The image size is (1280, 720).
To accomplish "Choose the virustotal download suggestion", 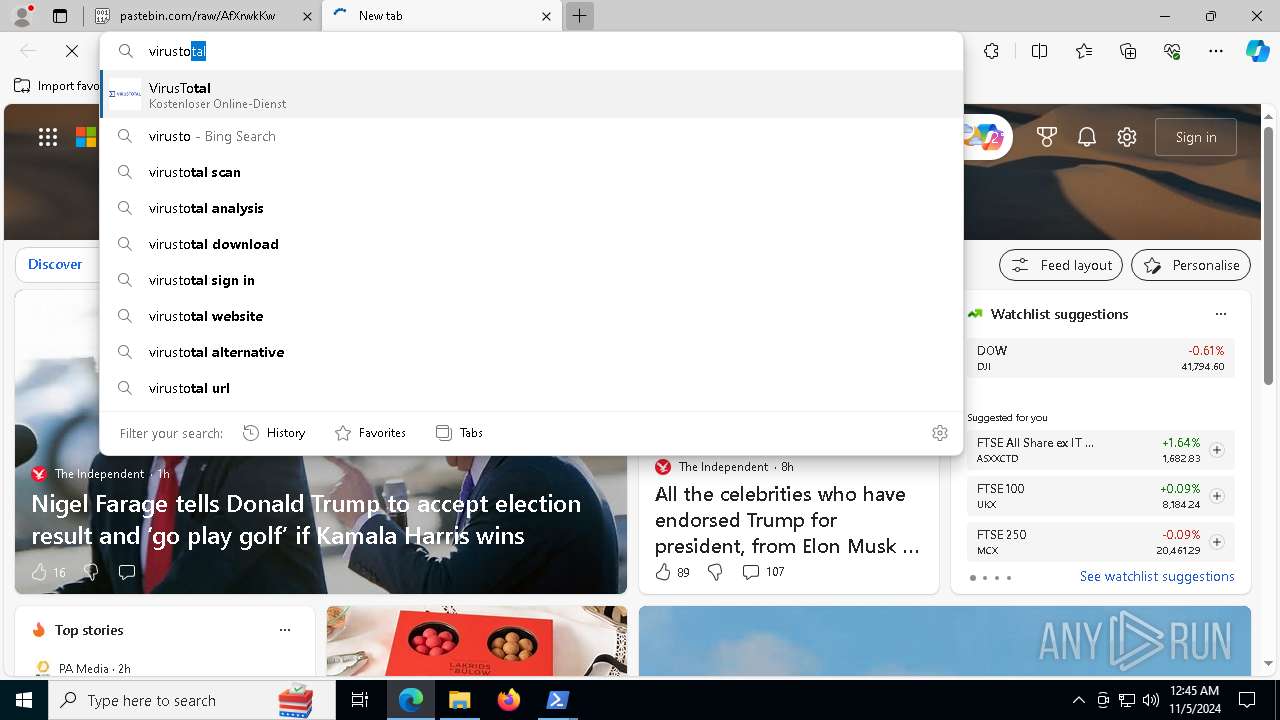I will [x=531, y=244].
